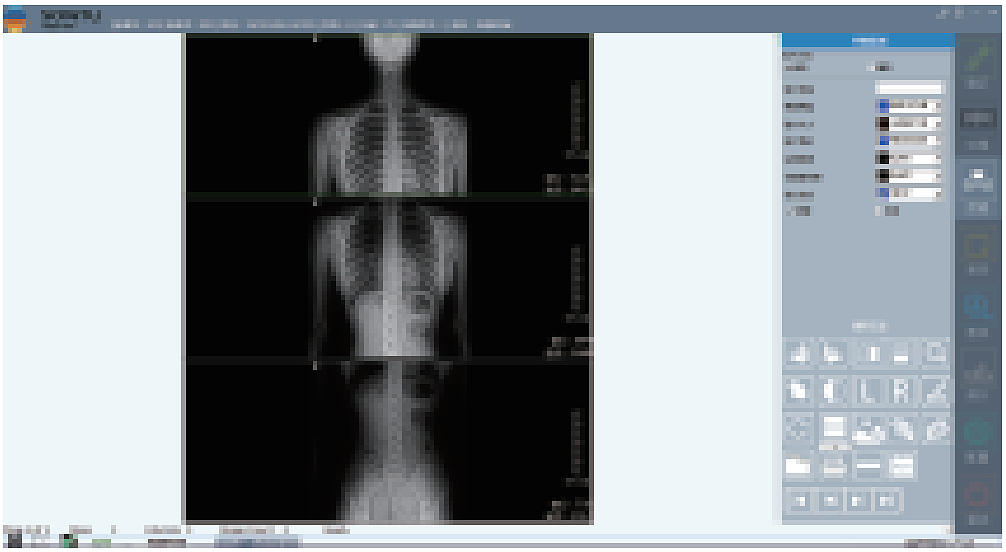
Task: Toggle the checkbox below the last color dropdown
Action: pos(880,210)
